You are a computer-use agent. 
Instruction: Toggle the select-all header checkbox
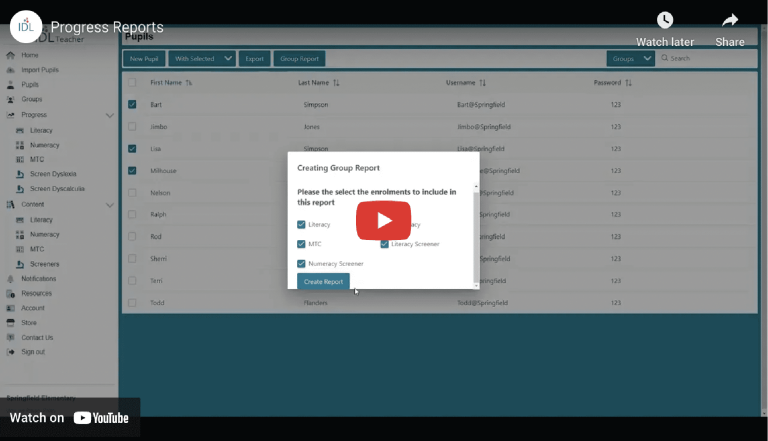132,82
